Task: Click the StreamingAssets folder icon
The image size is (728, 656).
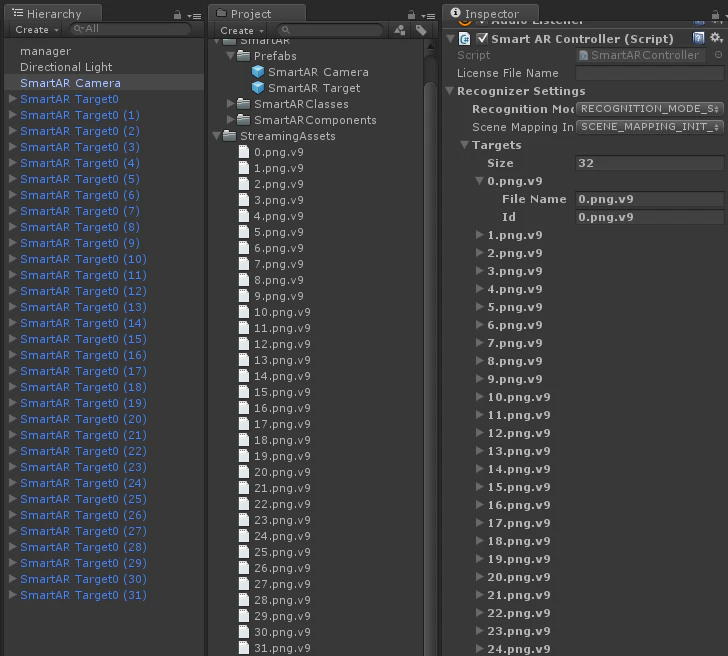Action: click(229, 136)
